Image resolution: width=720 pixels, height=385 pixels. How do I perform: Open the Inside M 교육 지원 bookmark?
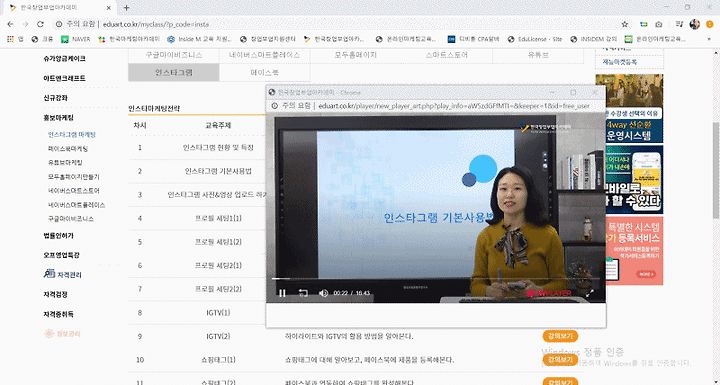pyautogui.click(x=199, y=40)
